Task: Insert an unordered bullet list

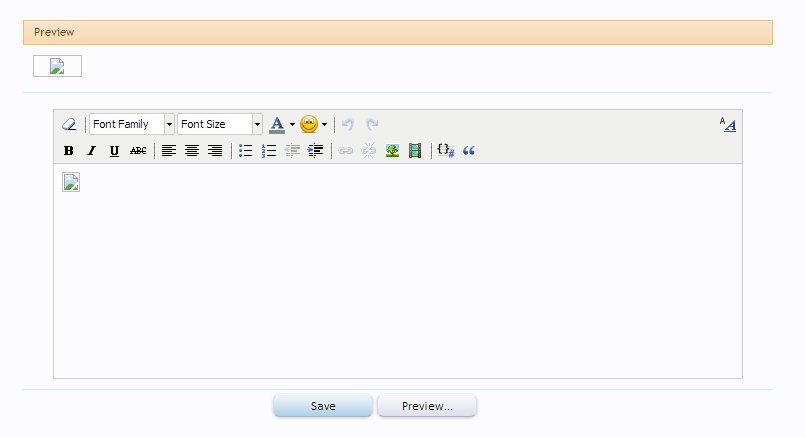Action: 246,151
